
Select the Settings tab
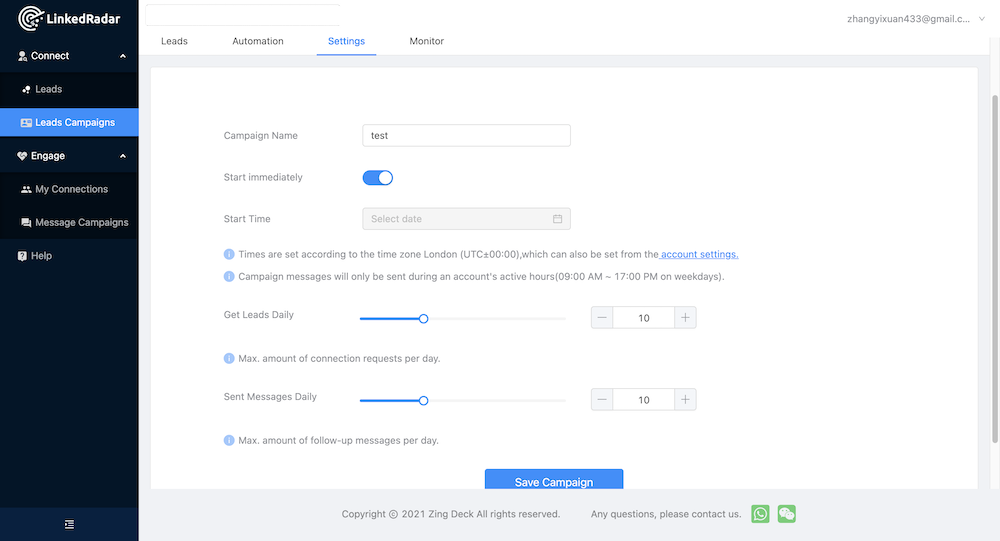346,41
